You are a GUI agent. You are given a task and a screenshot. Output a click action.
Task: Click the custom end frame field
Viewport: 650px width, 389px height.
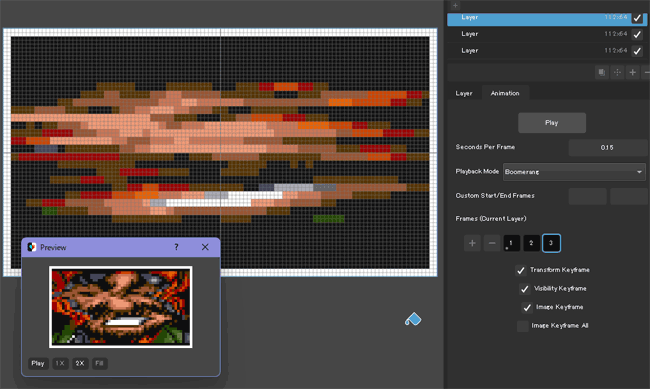[628, 196]
